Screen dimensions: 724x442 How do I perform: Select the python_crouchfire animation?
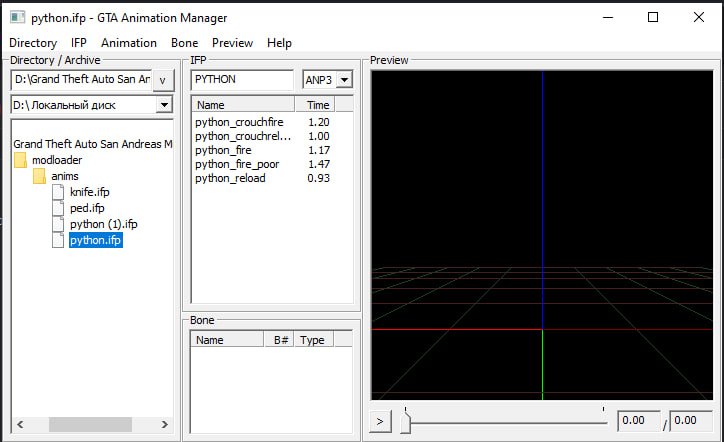[239, 122]
